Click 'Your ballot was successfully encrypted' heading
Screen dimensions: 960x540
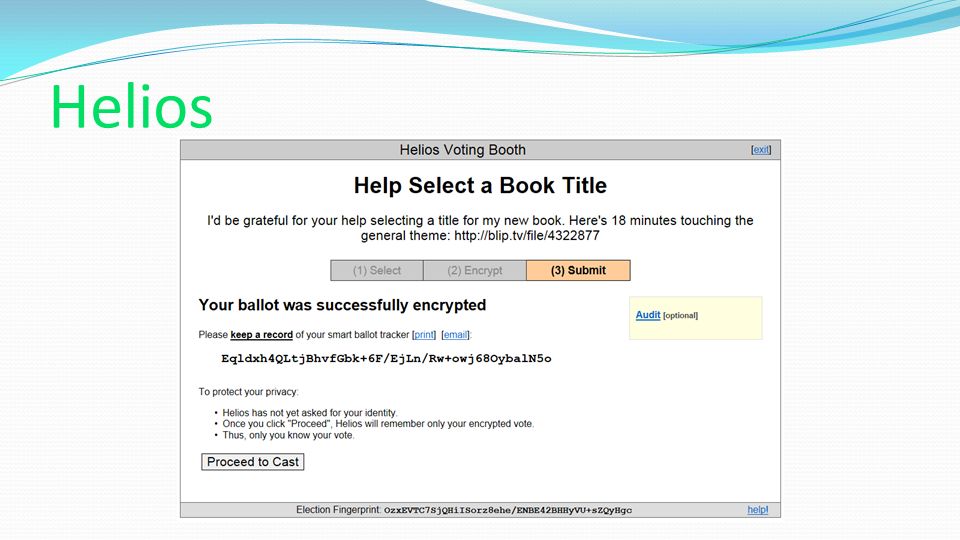pos(342,305)
